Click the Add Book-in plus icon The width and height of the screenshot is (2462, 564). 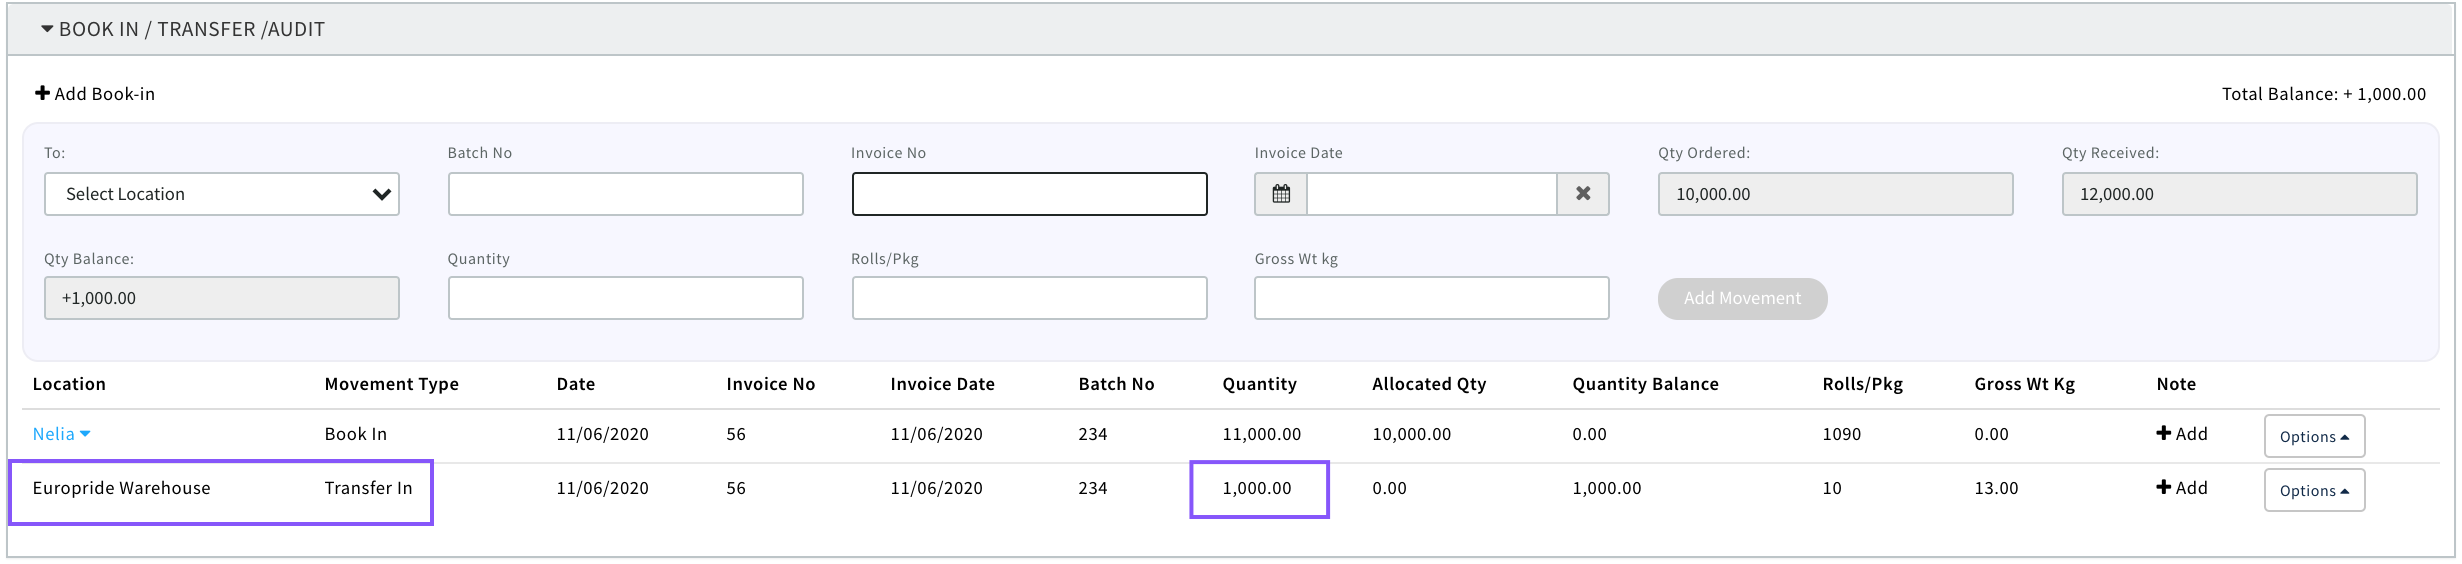coord(42,93)
